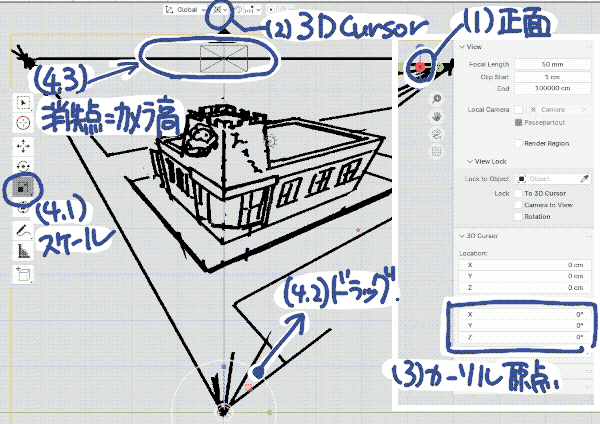
Task: Select the Add Cube tool
Action: click(23, 274)
